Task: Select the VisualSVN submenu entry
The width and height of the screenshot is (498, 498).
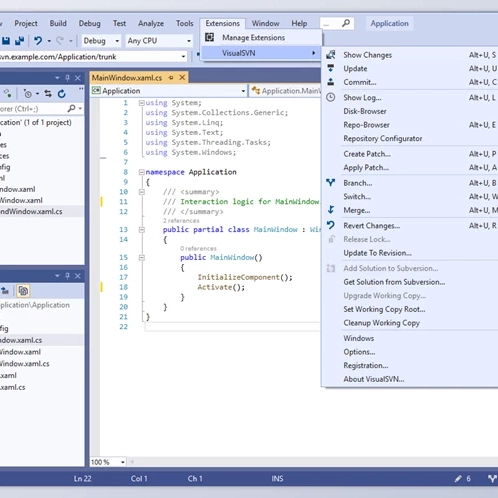Action: point(261,53)
